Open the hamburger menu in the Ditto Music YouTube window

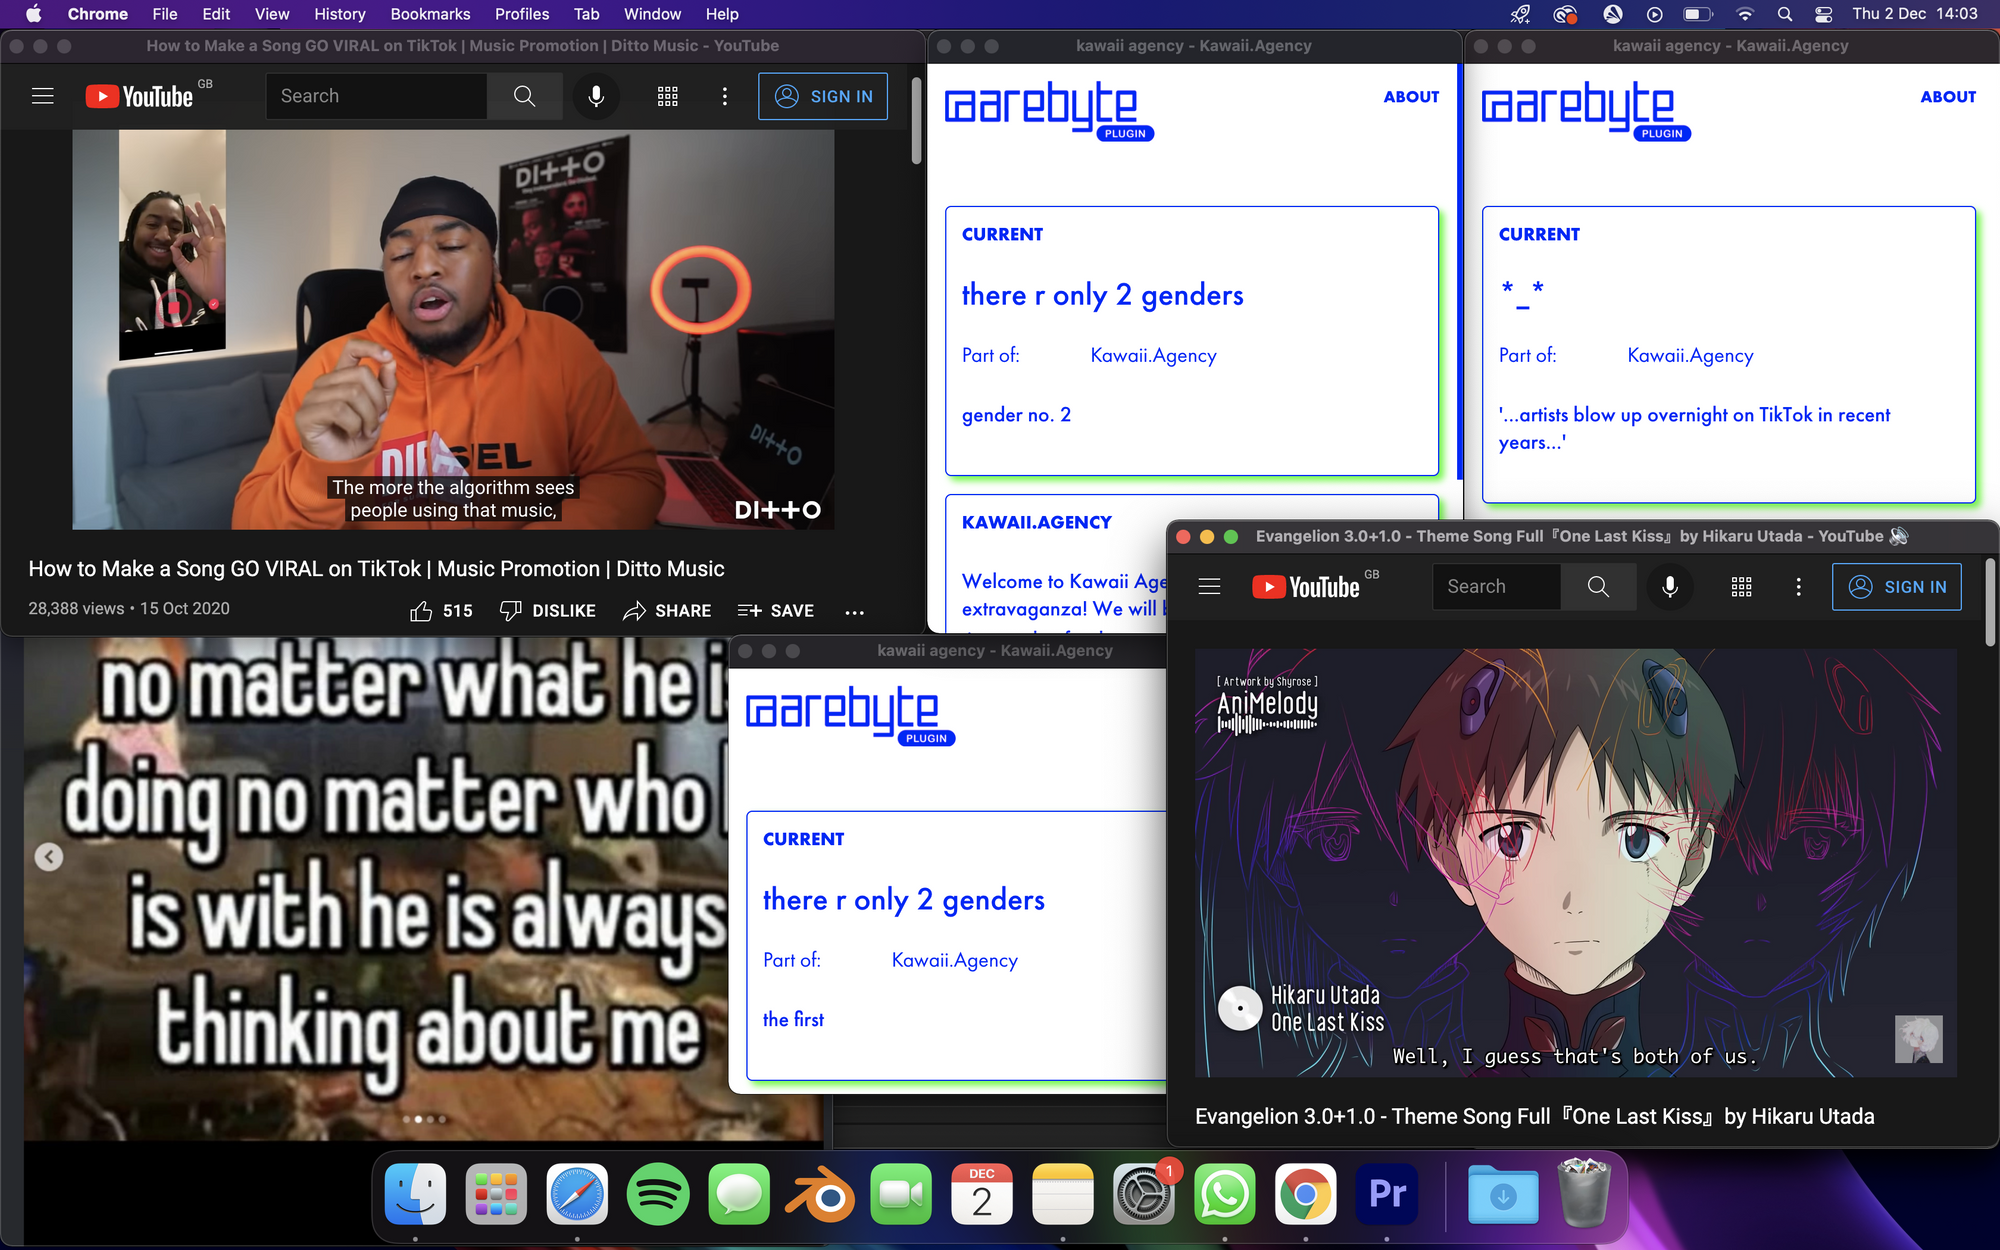pyautogui.click(x=42, y=96)
